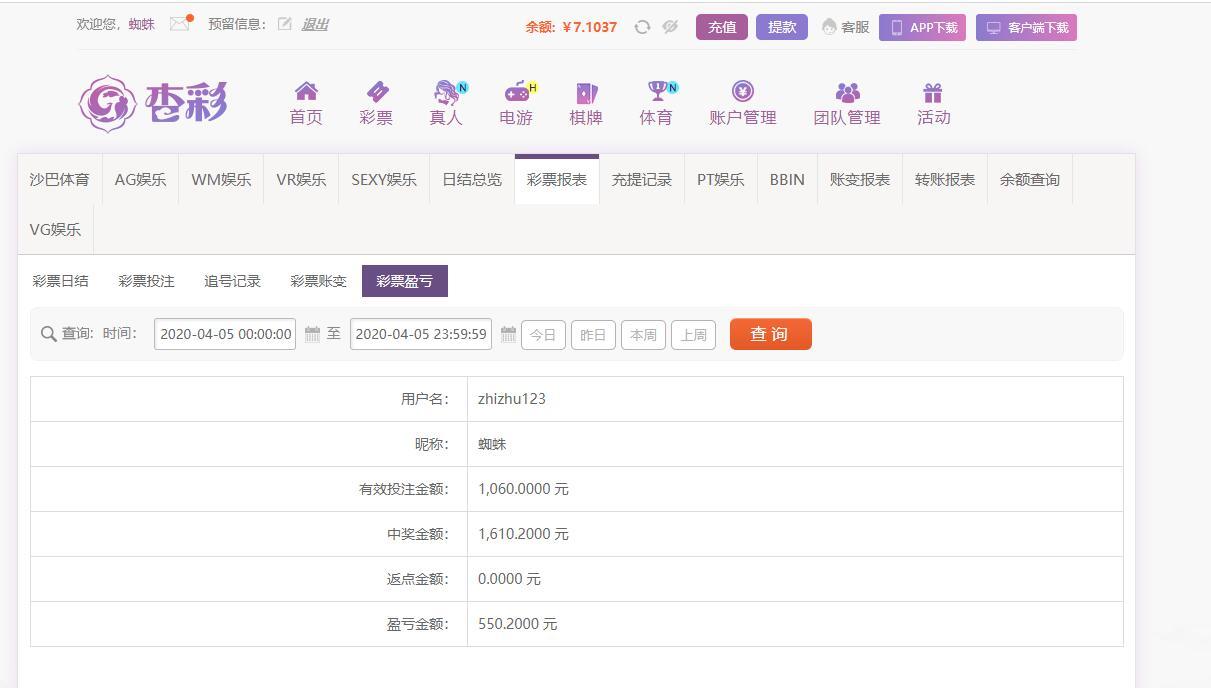
Task: Click the edit reserved info icon
Action: point(285,24)
